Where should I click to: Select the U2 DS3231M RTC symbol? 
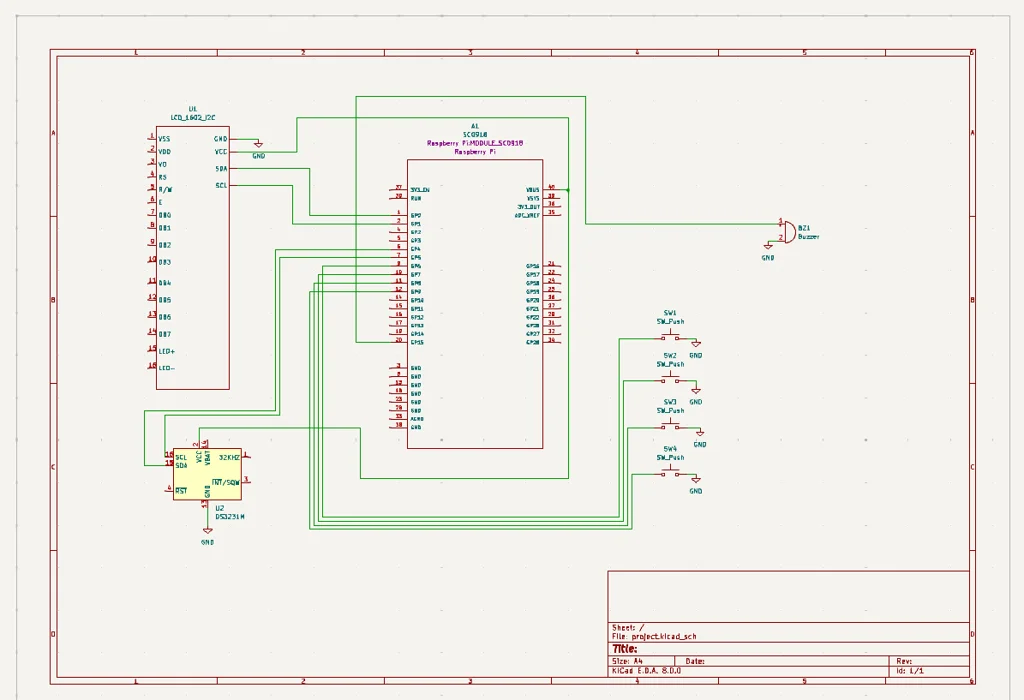pos(207,475)
